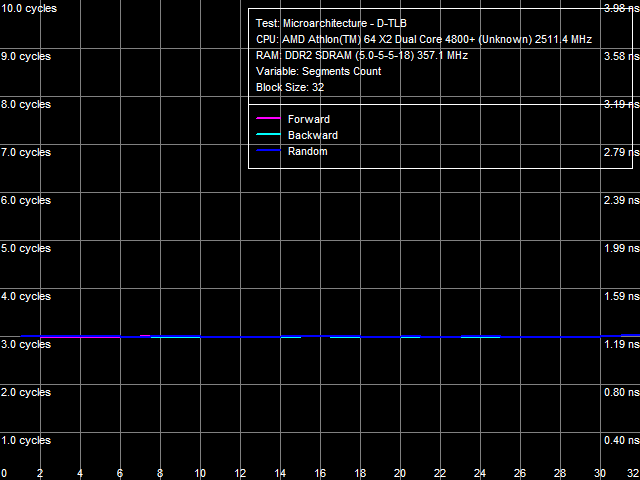Click the 10.0 cycles axis label
Viewport: 640px width, 480px height.
point(28,8)
